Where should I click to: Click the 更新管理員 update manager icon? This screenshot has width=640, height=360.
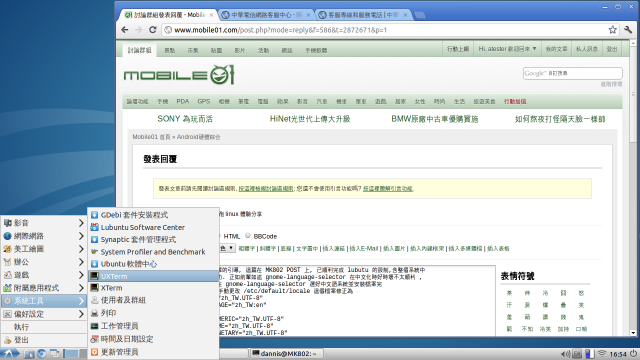94,352
